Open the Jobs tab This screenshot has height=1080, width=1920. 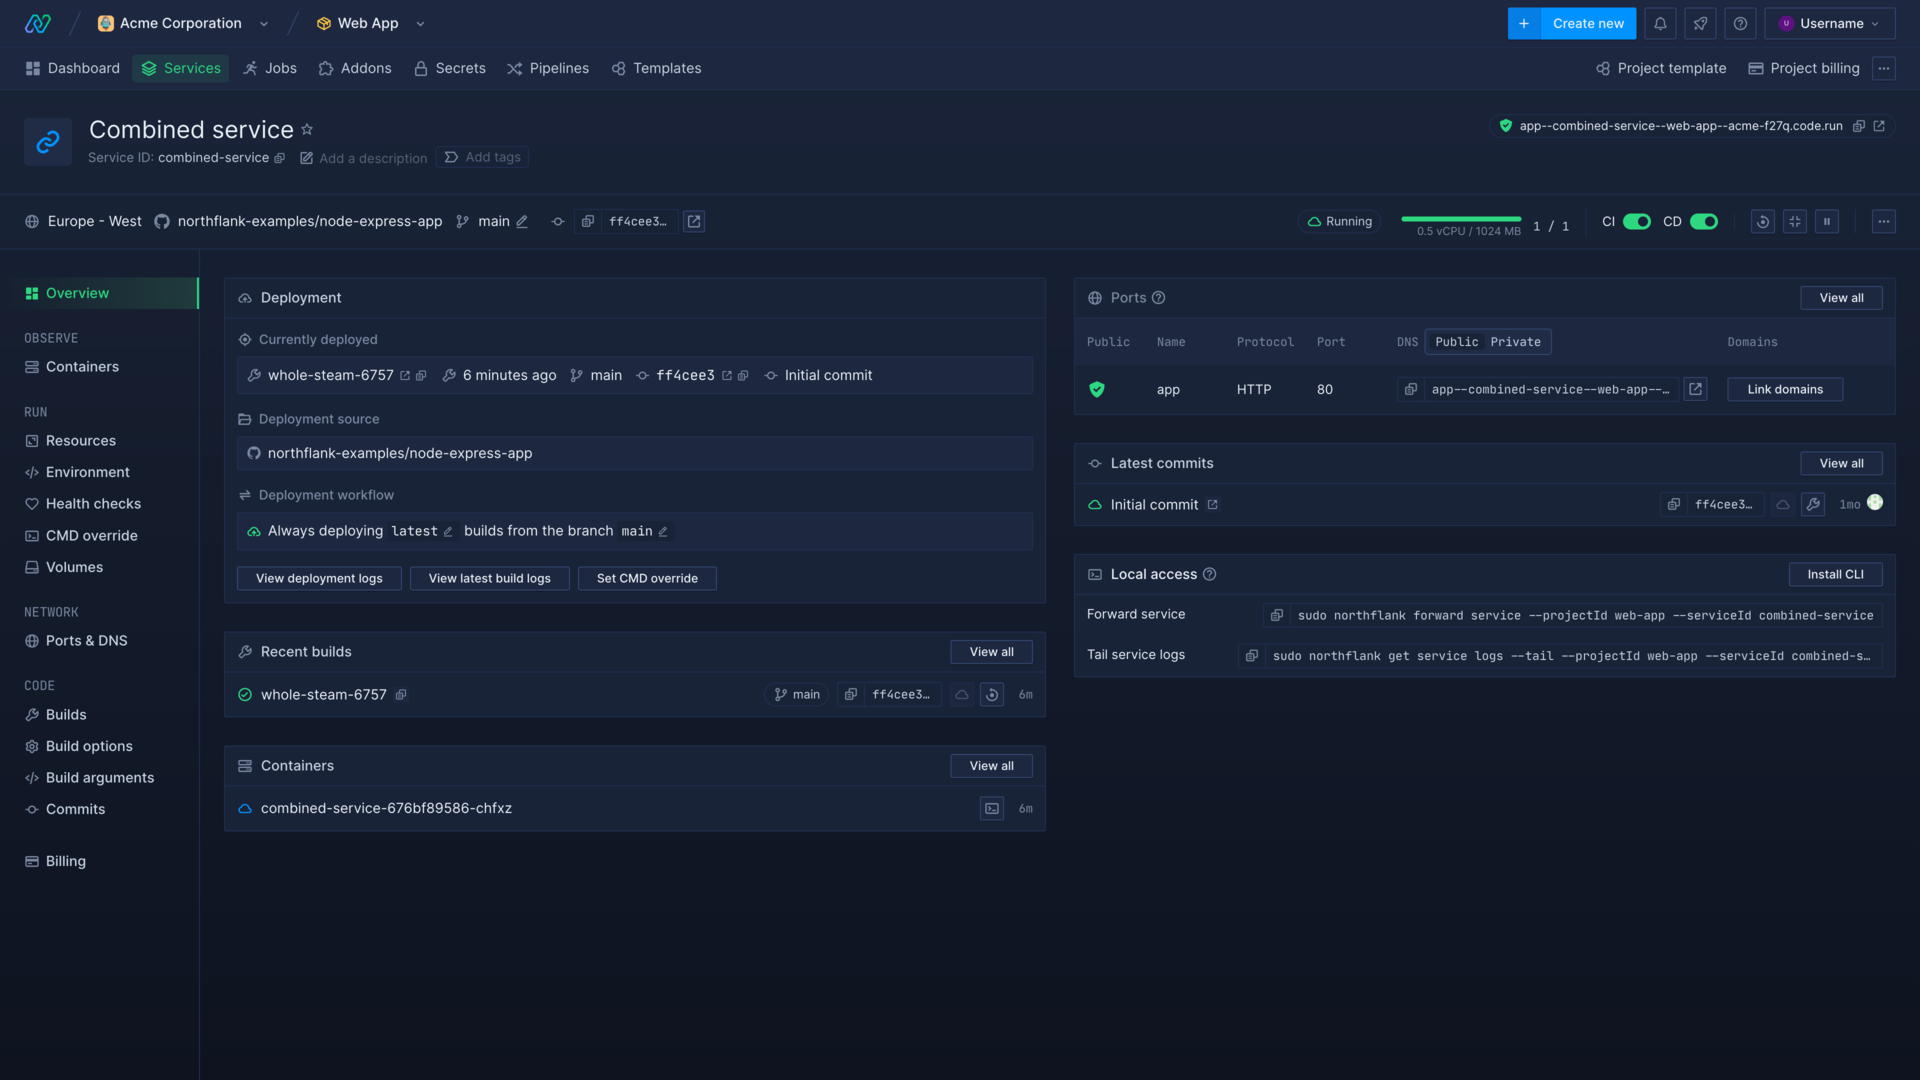pyautogui.click(x=270, y=68)
